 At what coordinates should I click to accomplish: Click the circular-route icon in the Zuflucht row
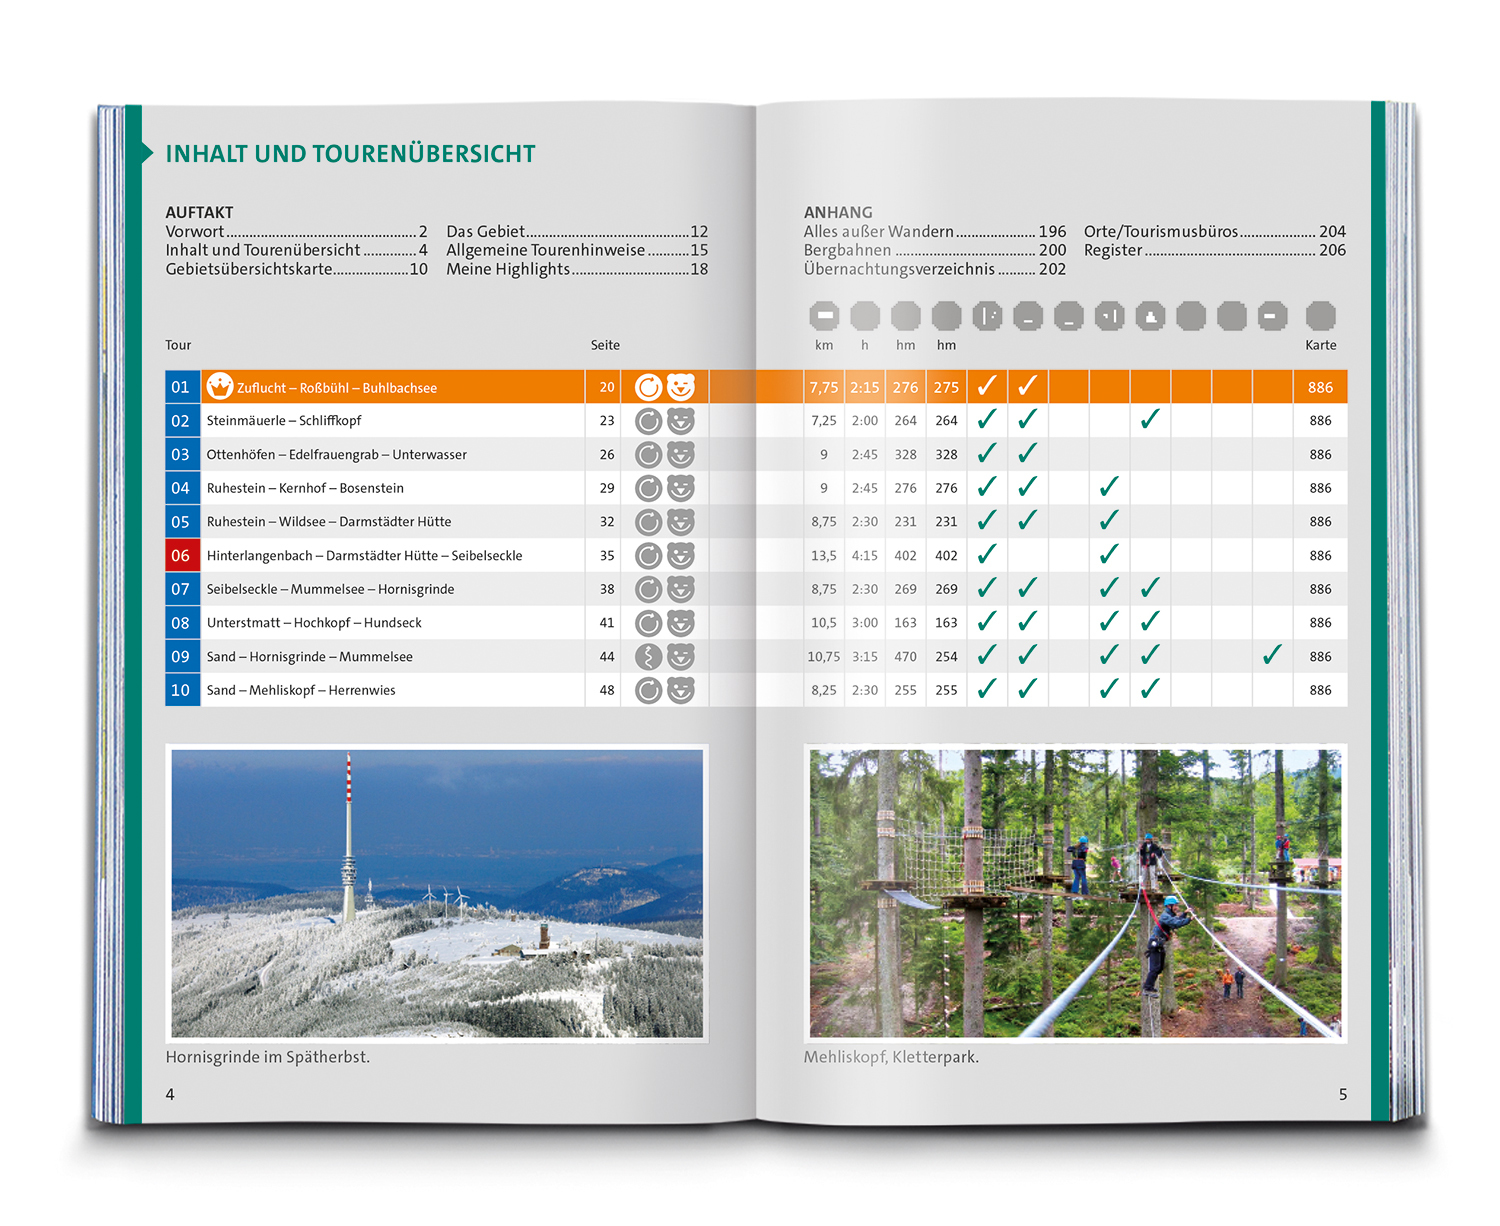pos(649,387)
